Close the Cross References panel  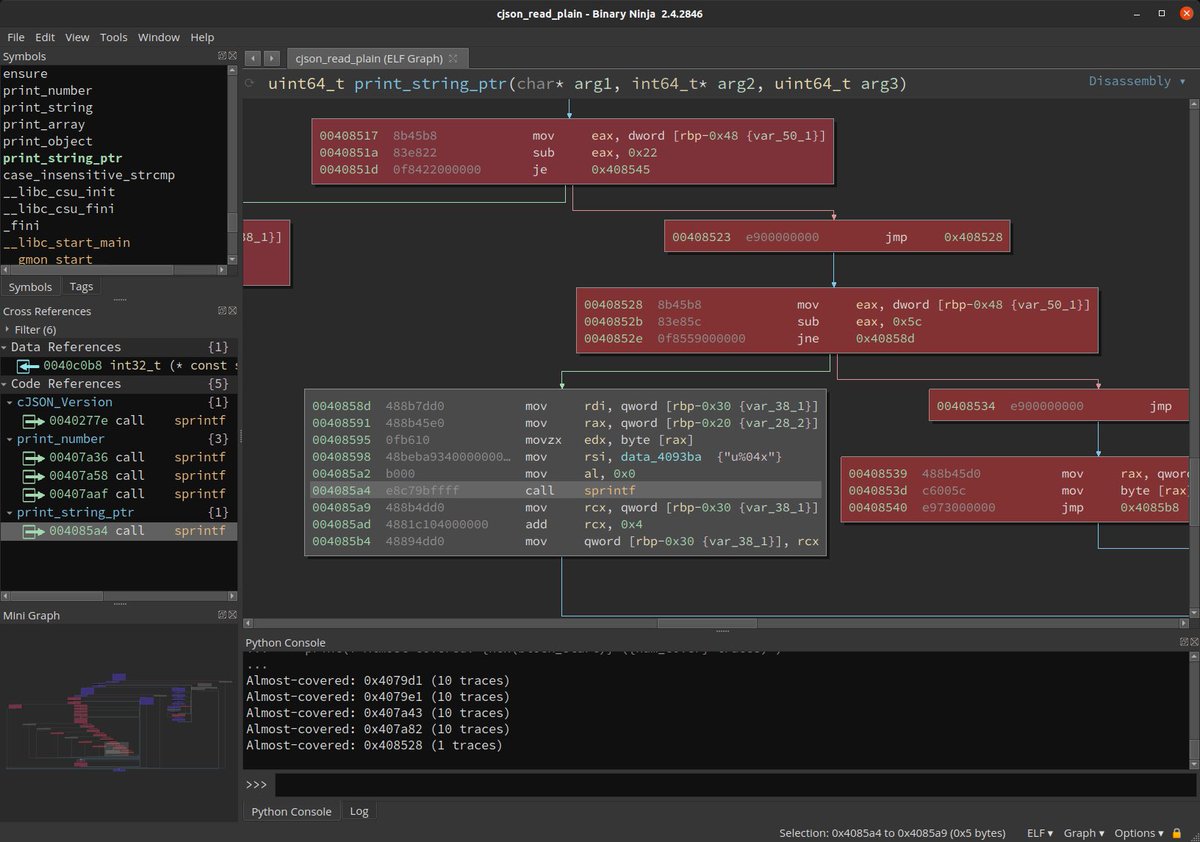tap(232, 311)
